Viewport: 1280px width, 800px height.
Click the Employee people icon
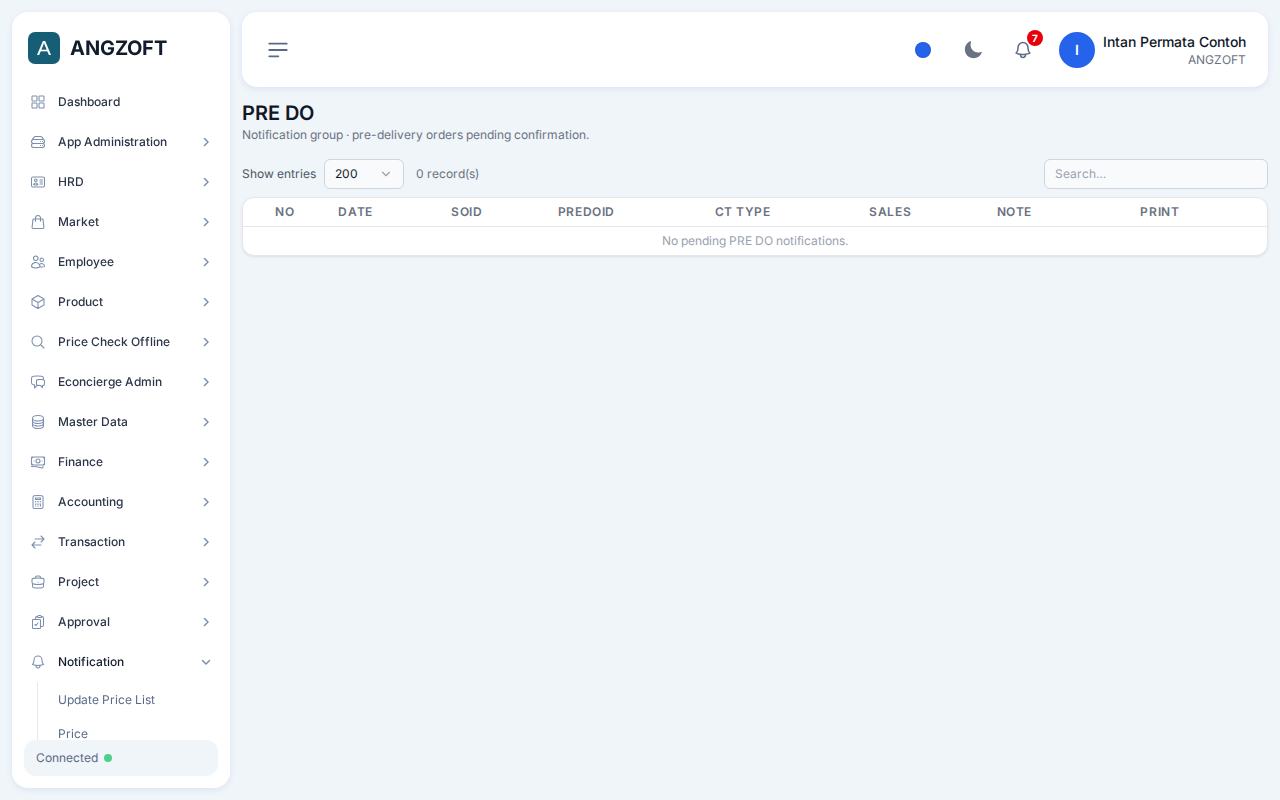click(x=38, y=262)
